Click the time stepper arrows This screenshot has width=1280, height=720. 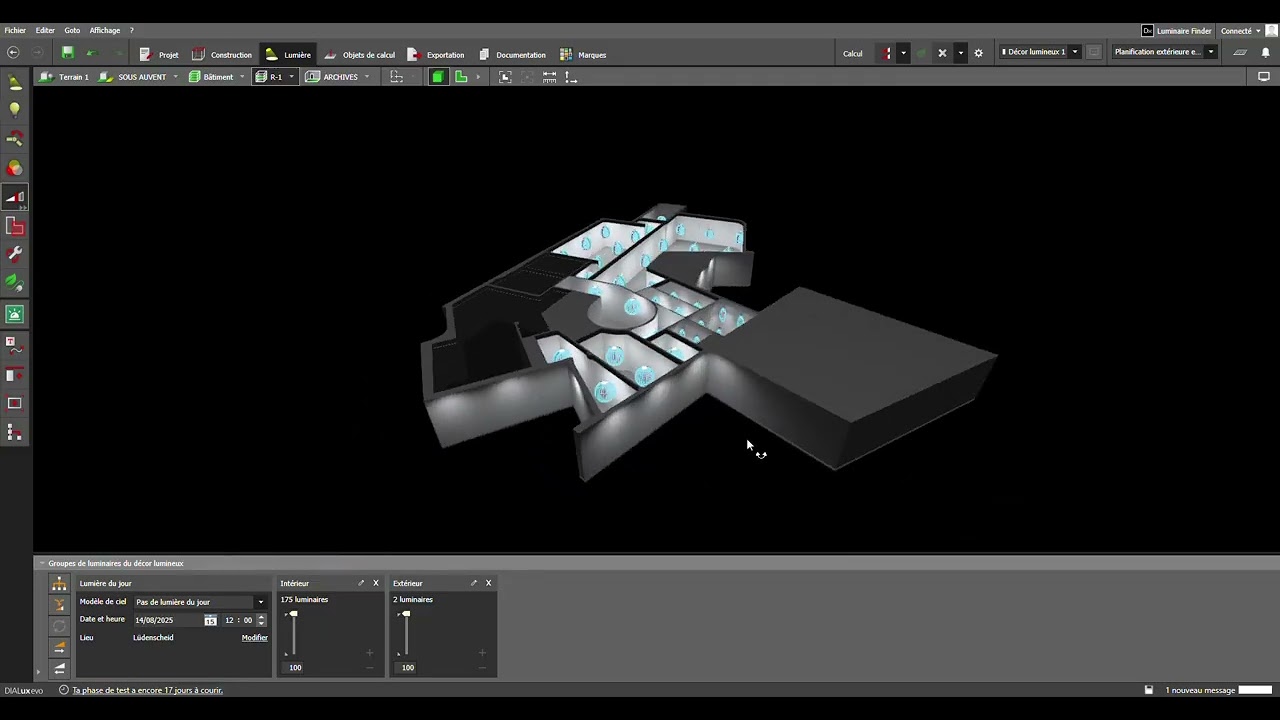(262, 620)
